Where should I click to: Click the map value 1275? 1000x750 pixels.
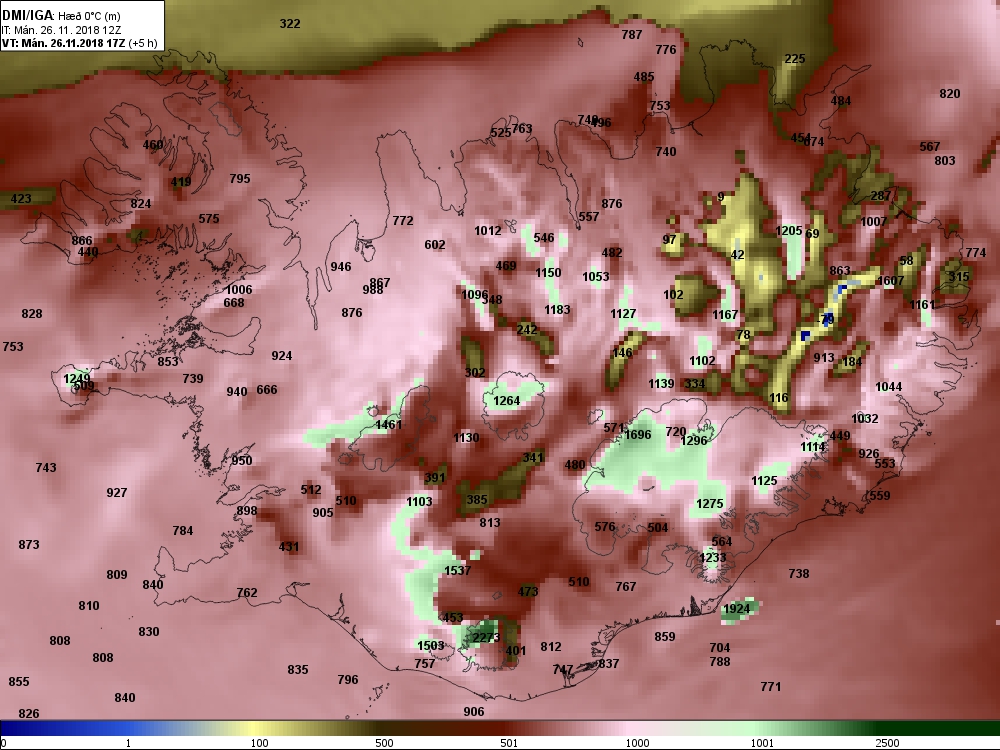pos(709,504)
